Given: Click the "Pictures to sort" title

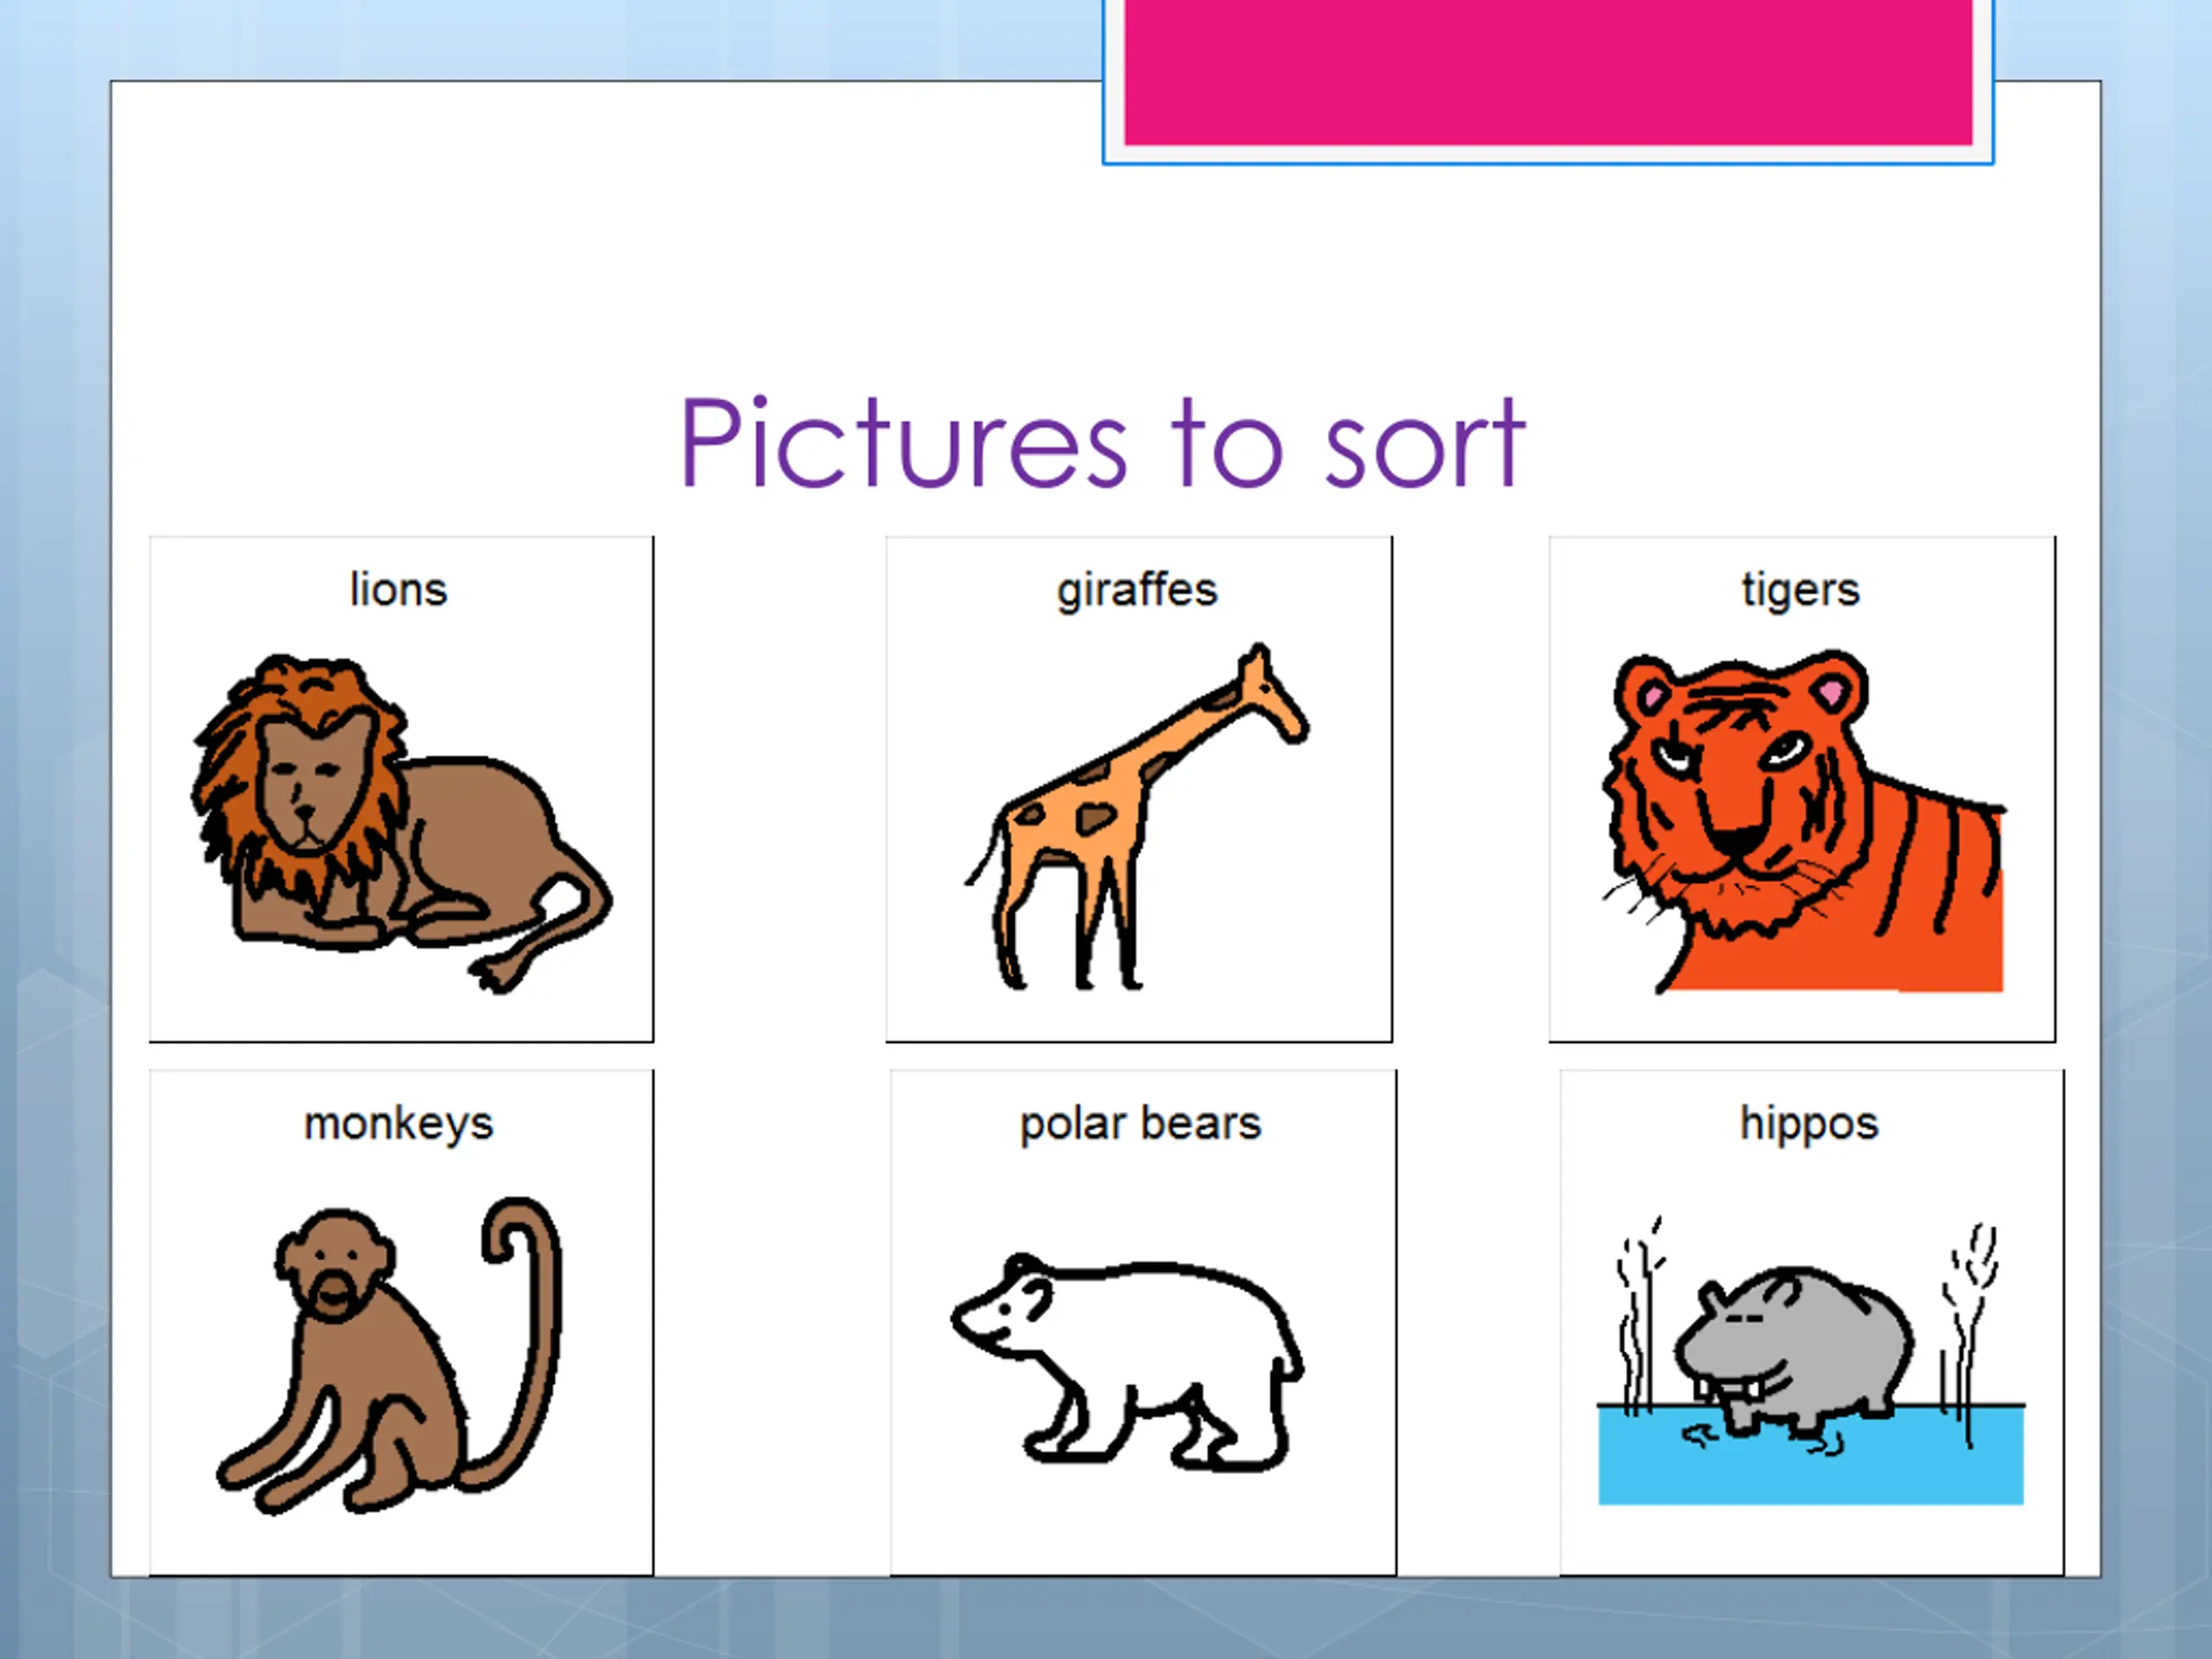Looking at the screenshot, I should point(1103,442).
